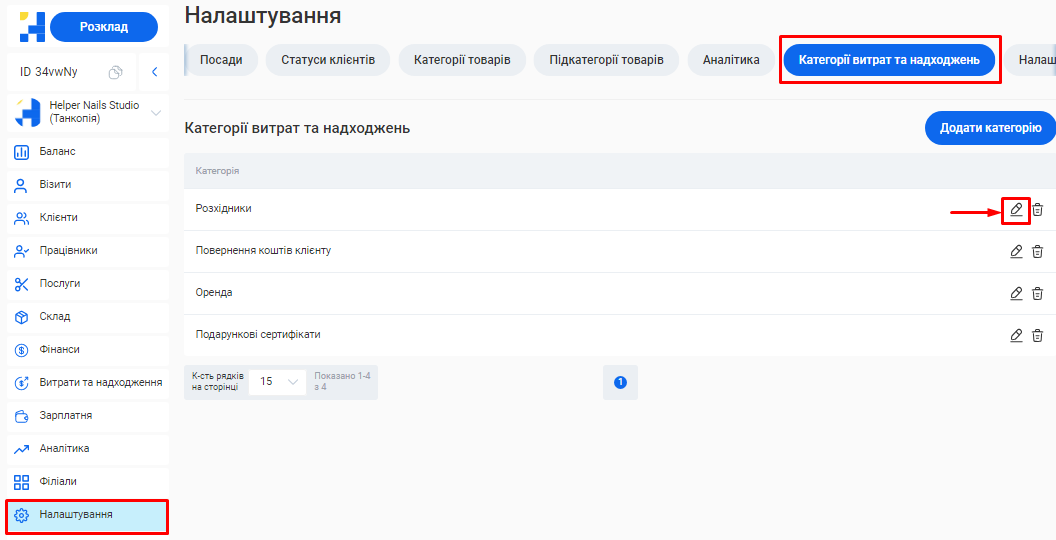The width and height of the screenshot is (1056, 540).
Task: Edit the Подарункові сертифікати category
Action: [1016, 336]
